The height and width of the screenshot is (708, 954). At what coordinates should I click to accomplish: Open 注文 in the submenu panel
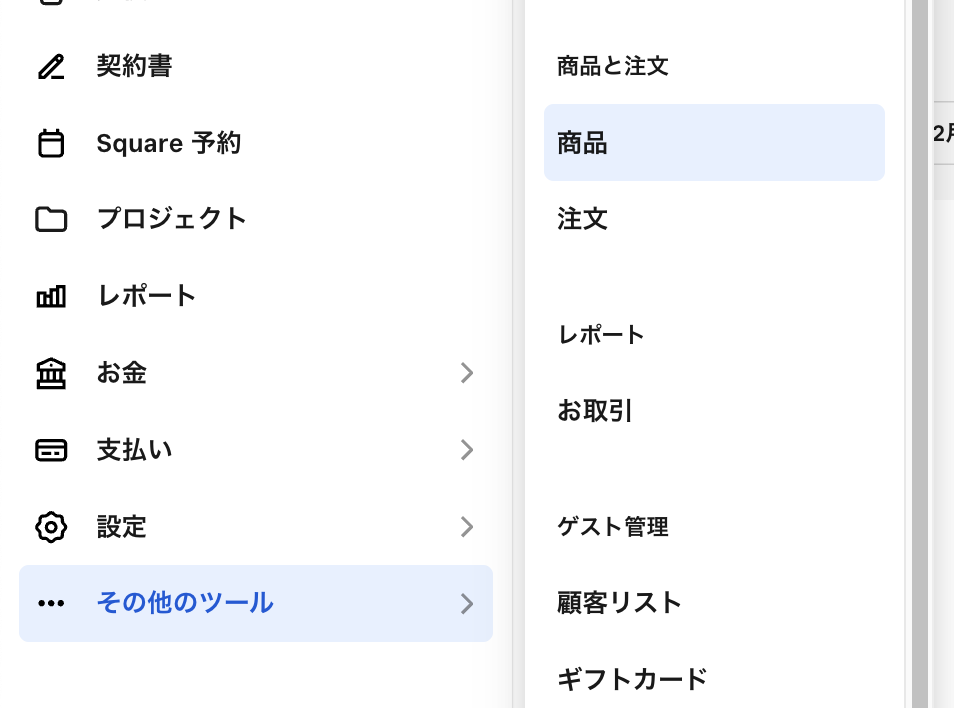tap(714, 219)
